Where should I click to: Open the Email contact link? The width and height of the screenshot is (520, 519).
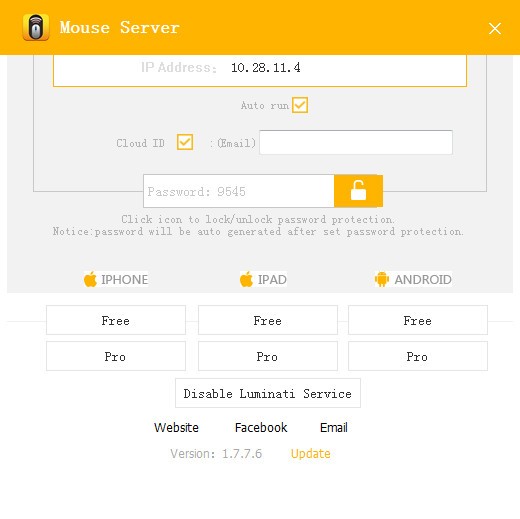(334, 427)
